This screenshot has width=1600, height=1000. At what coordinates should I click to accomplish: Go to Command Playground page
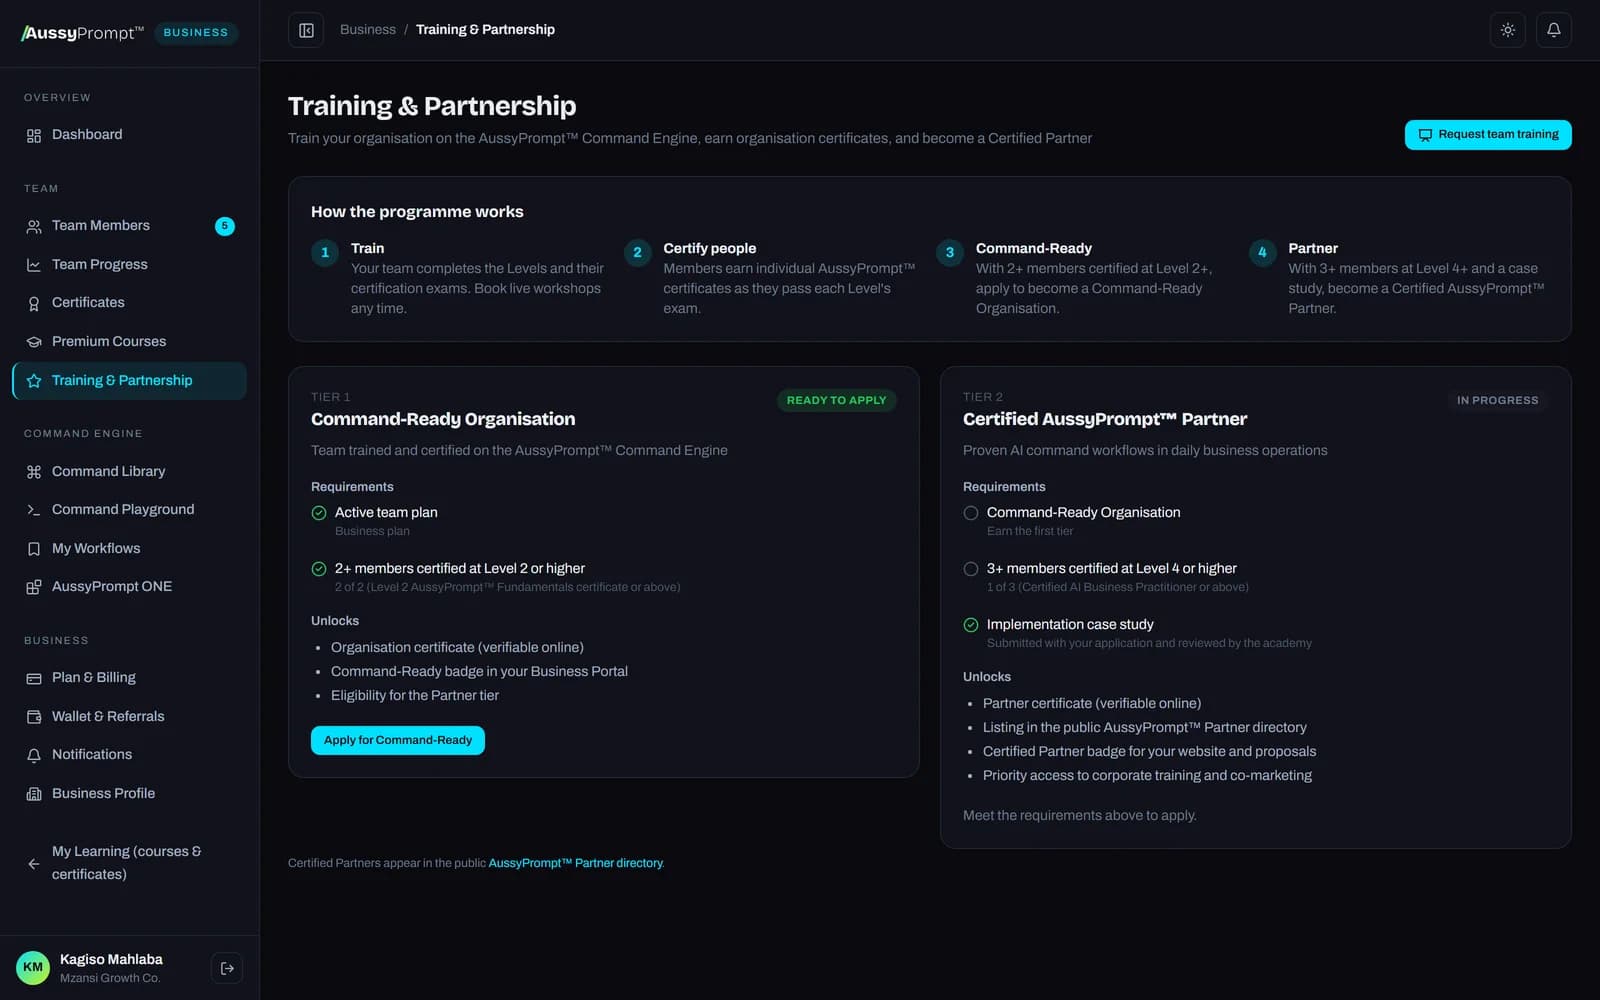click(129, 510)
